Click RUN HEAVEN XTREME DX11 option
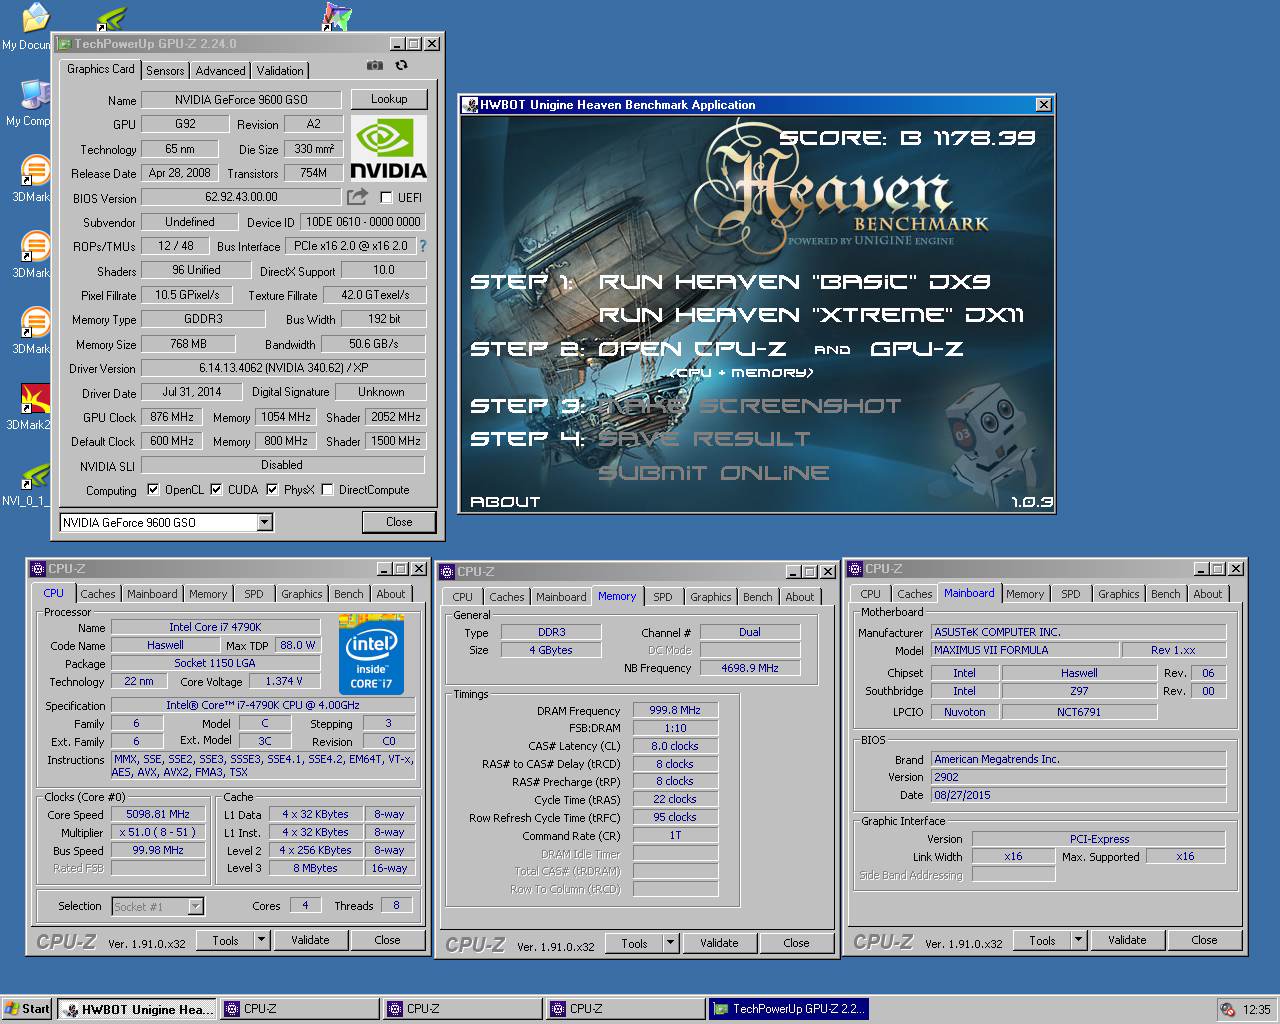This screenshot has height=1024, width=1280. 811,315
